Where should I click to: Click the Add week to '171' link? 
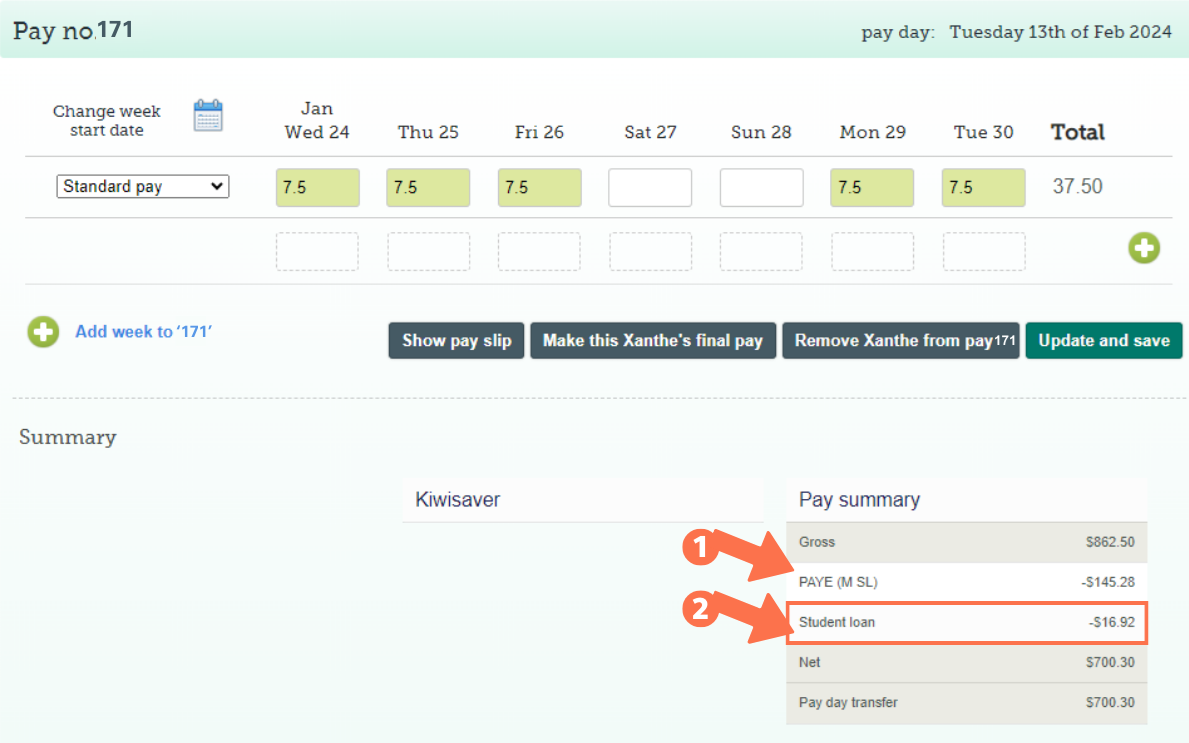[x=143, y=332]
